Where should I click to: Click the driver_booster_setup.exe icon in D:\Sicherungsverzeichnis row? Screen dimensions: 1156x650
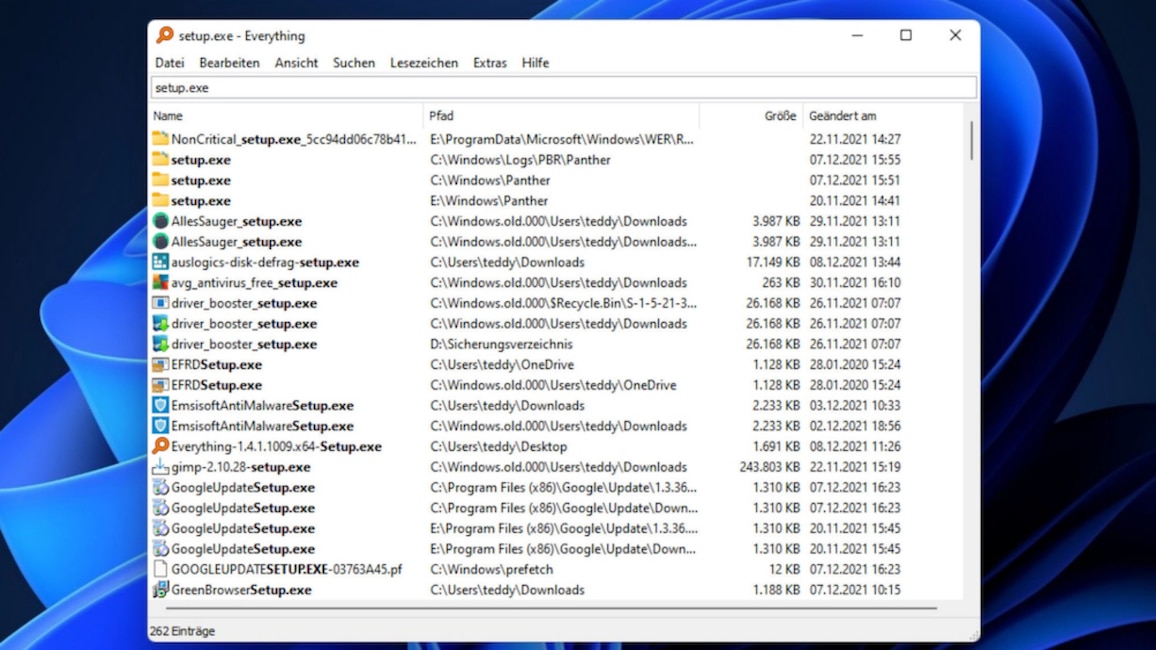pyautogui.click(x=160, y=344)
